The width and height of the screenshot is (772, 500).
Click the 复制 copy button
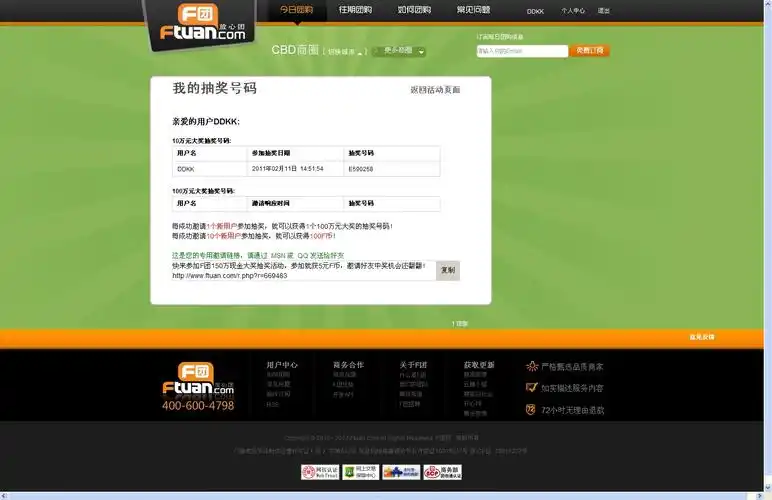click(x=448, y=270)
